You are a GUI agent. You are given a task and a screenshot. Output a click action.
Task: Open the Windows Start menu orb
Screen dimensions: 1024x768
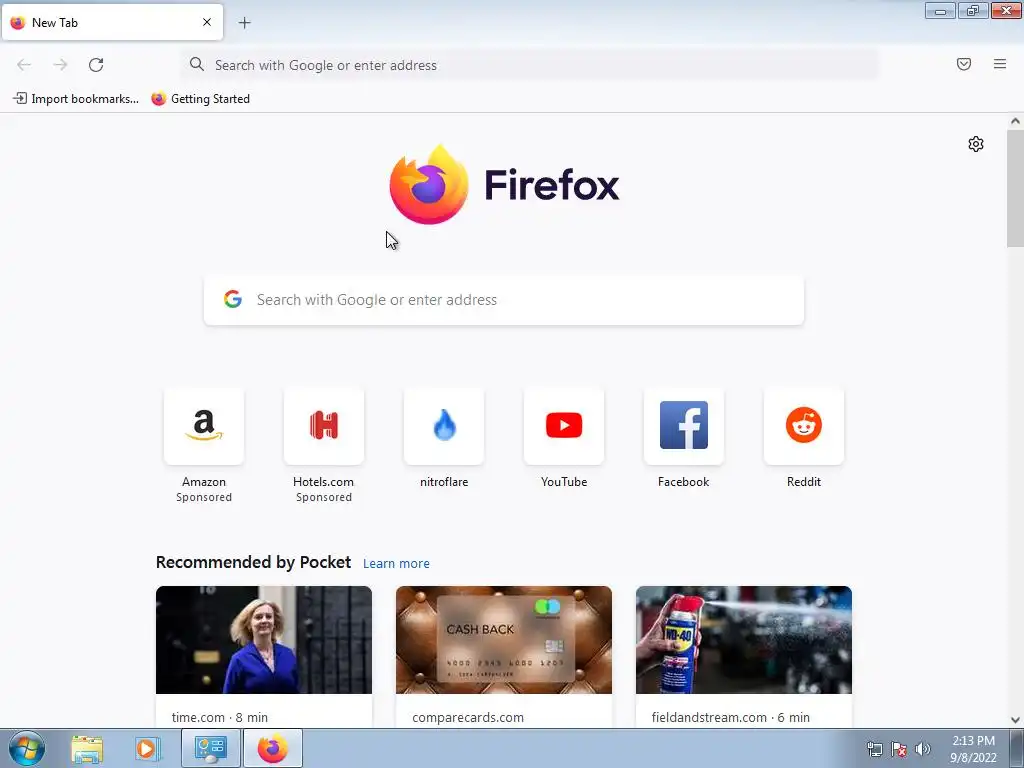pos(27,748)
